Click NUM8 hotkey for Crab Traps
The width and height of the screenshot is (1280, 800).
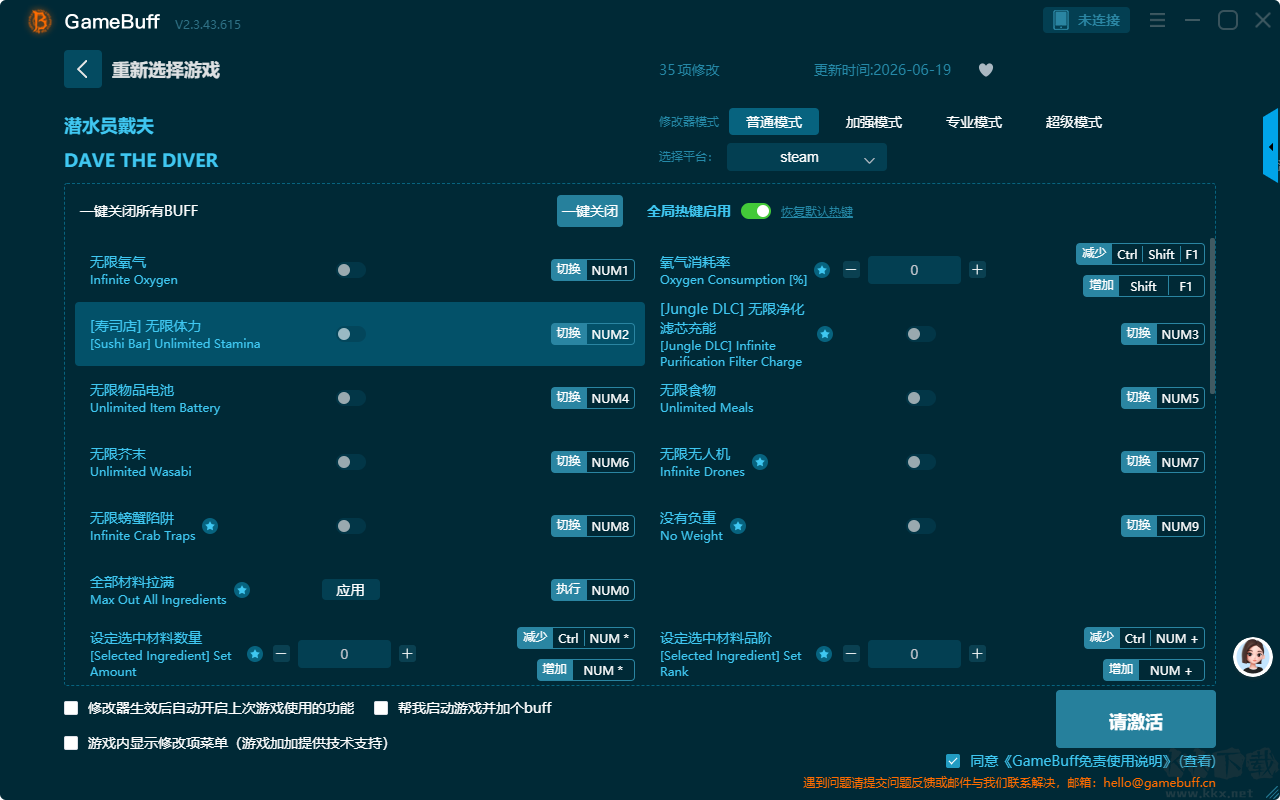(593, 526)
